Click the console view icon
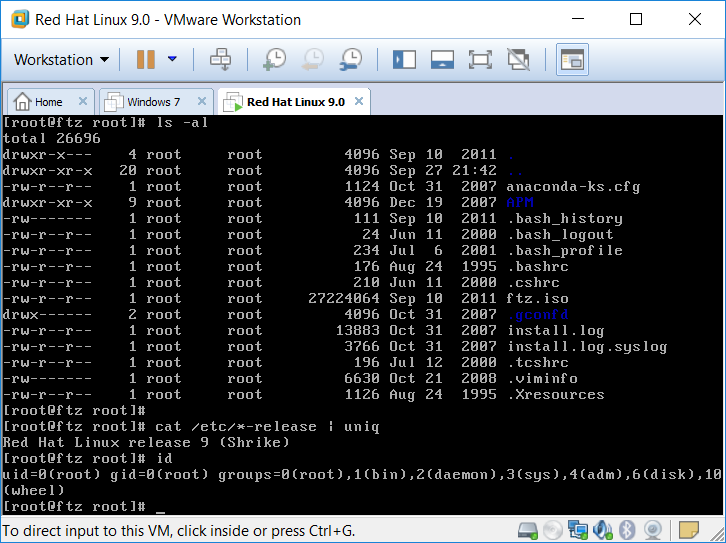Image resolution: width=726 pixels, height=543 pixels. (x=571, y=60)
